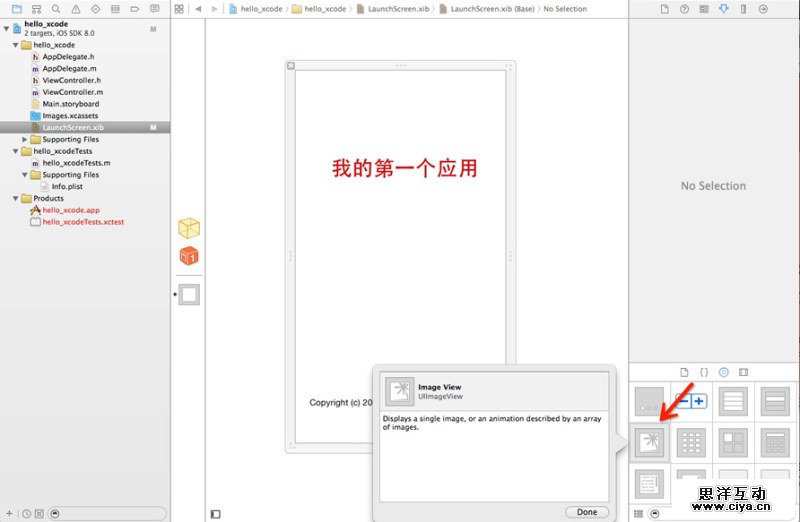The image size is (800, 522).
Task: Toggle the document outline panel
Action: [215, 514]
